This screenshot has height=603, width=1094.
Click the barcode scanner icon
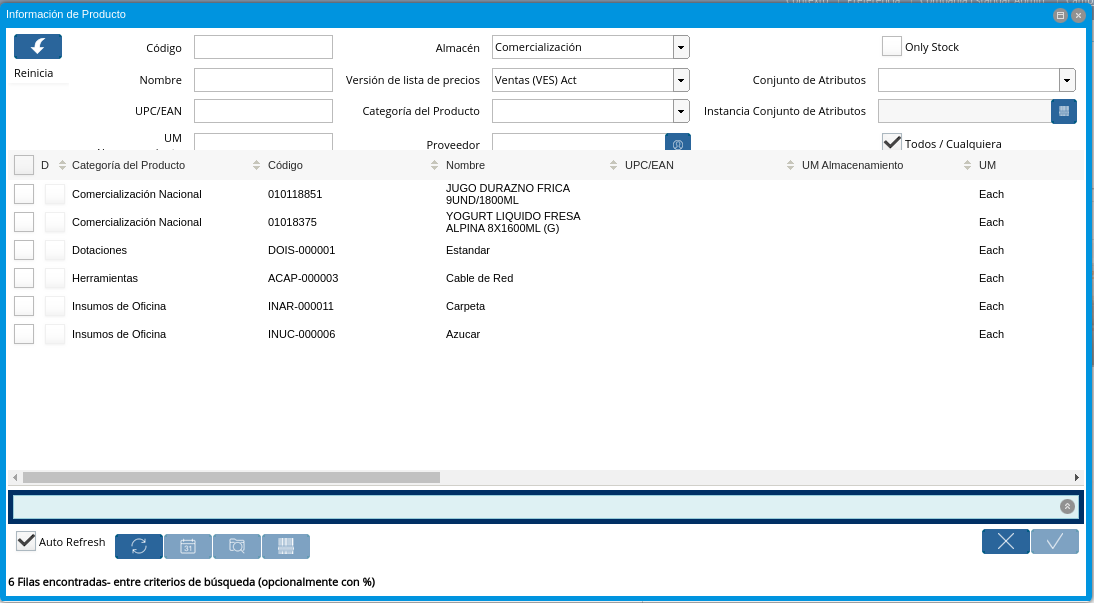click(x=285, y=546)
